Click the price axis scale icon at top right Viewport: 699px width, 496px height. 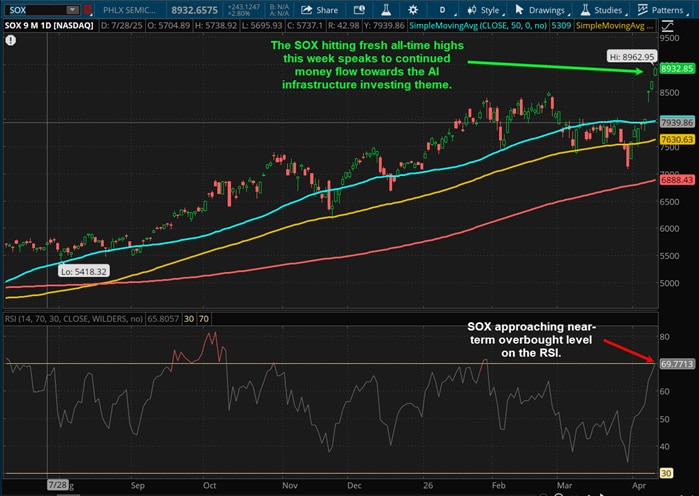click(667, 27)
